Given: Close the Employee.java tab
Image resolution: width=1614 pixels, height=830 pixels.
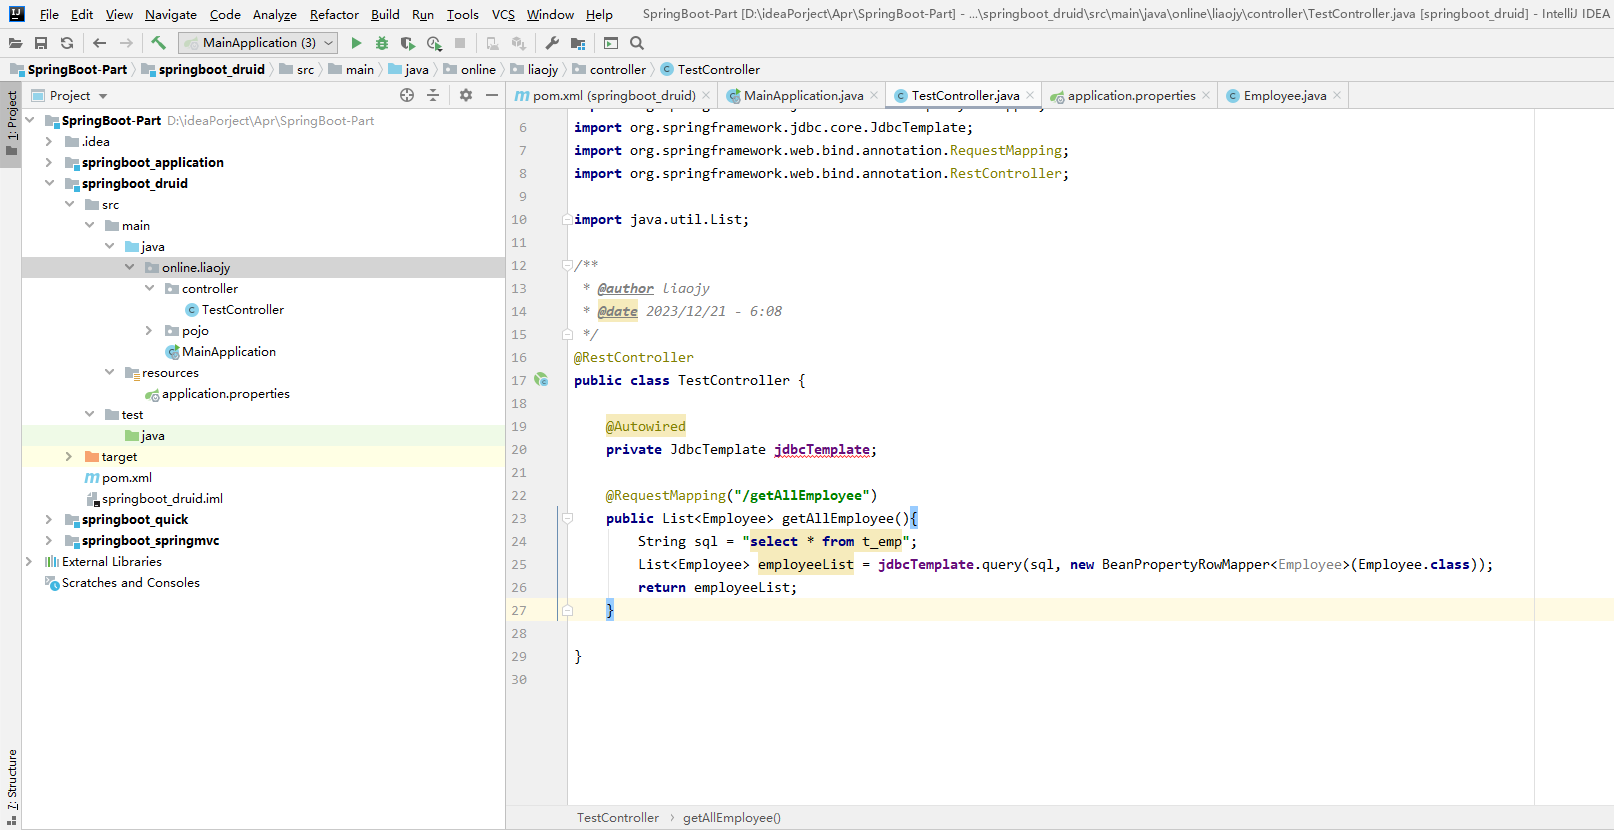Looking at the screenshot, I should (1337, 95).
